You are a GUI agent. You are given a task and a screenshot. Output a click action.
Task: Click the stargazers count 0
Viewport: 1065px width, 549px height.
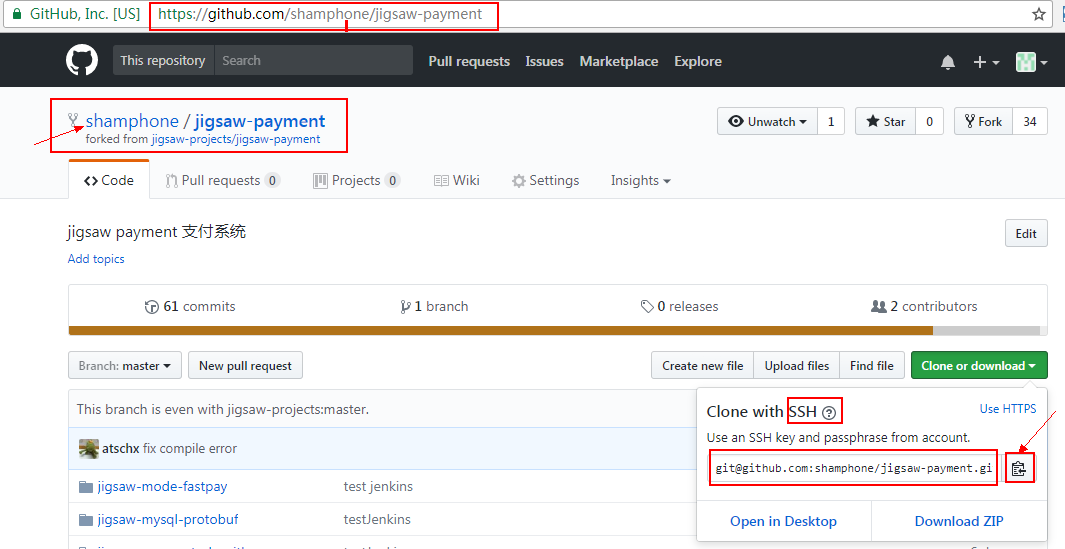click(x=929, y=122)
